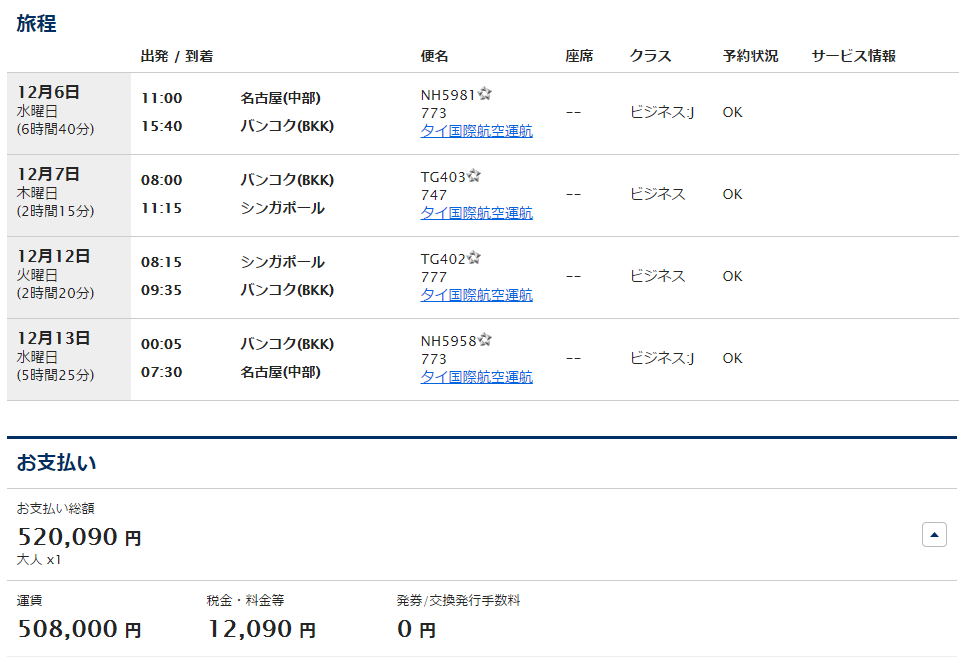Click Star Alliance icon beside flight TG403
This screenshot has width=959, height=657.
474,176
